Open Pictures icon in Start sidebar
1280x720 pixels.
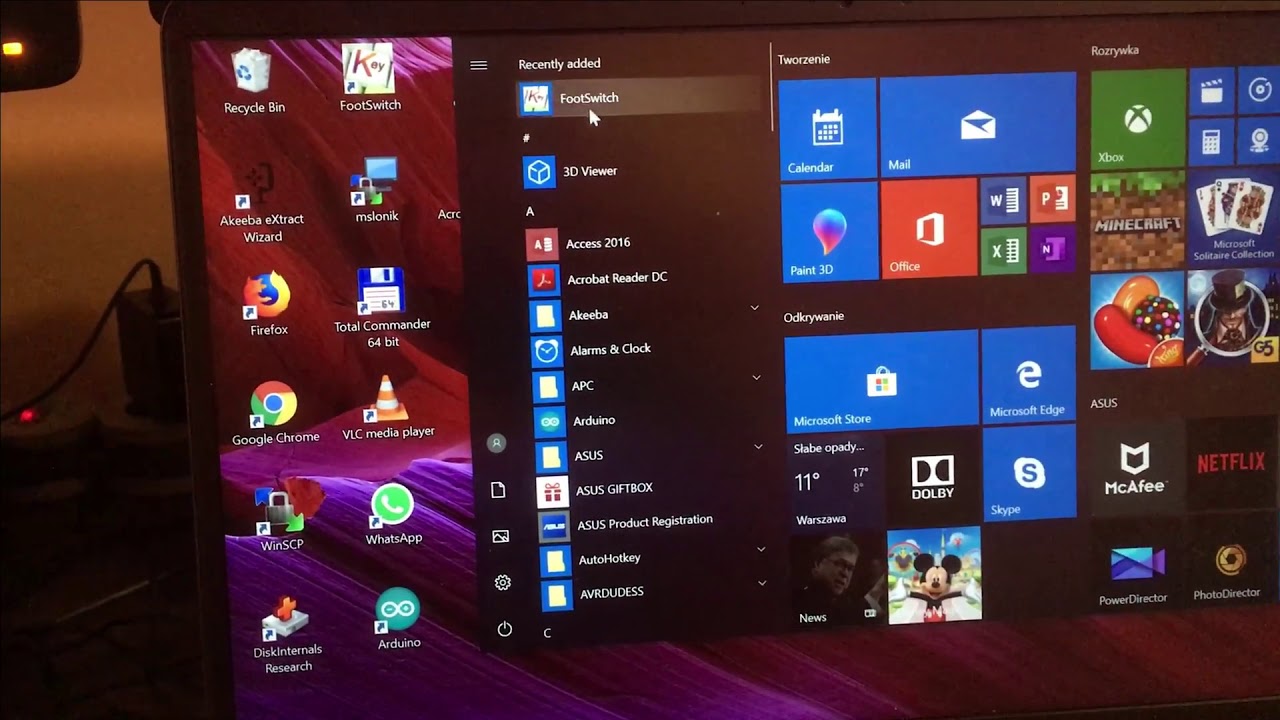(x=500, y=537)
